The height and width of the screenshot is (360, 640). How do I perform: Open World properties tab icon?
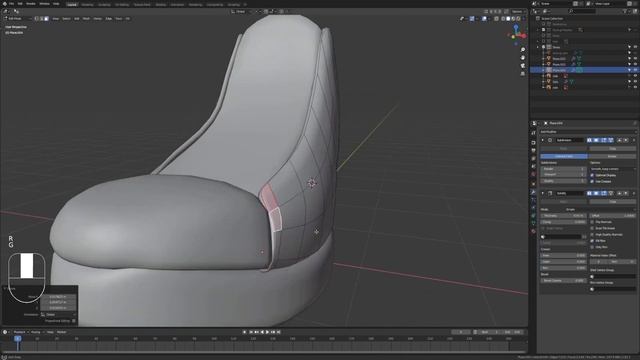click(533, 174)
